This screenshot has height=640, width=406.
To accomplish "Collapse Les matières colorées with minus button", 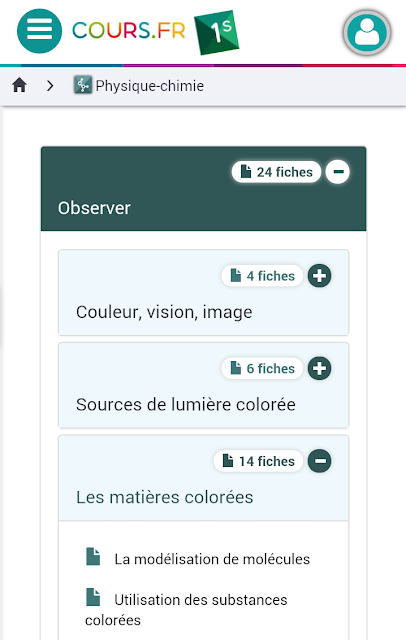I will [x=319, y=461].
